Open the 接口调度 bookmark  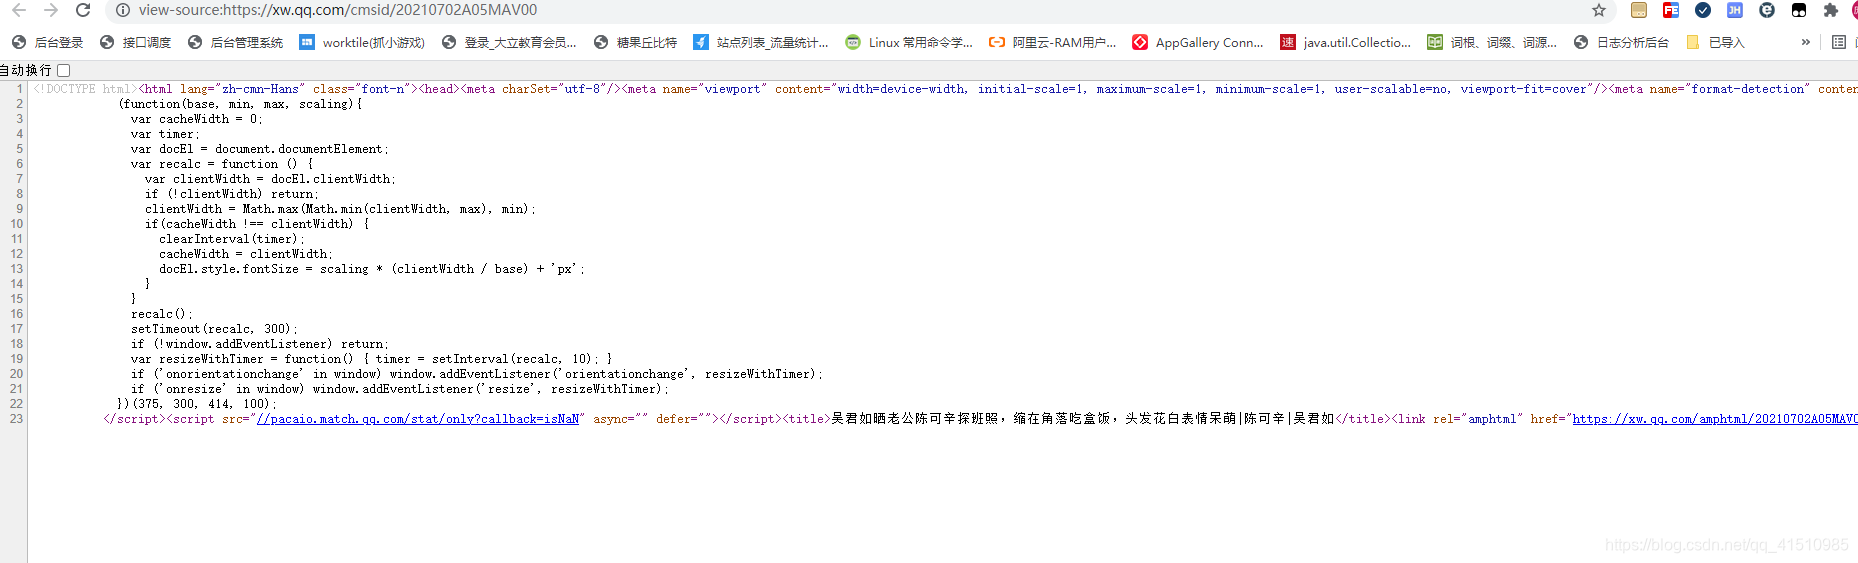coord(135,42)
